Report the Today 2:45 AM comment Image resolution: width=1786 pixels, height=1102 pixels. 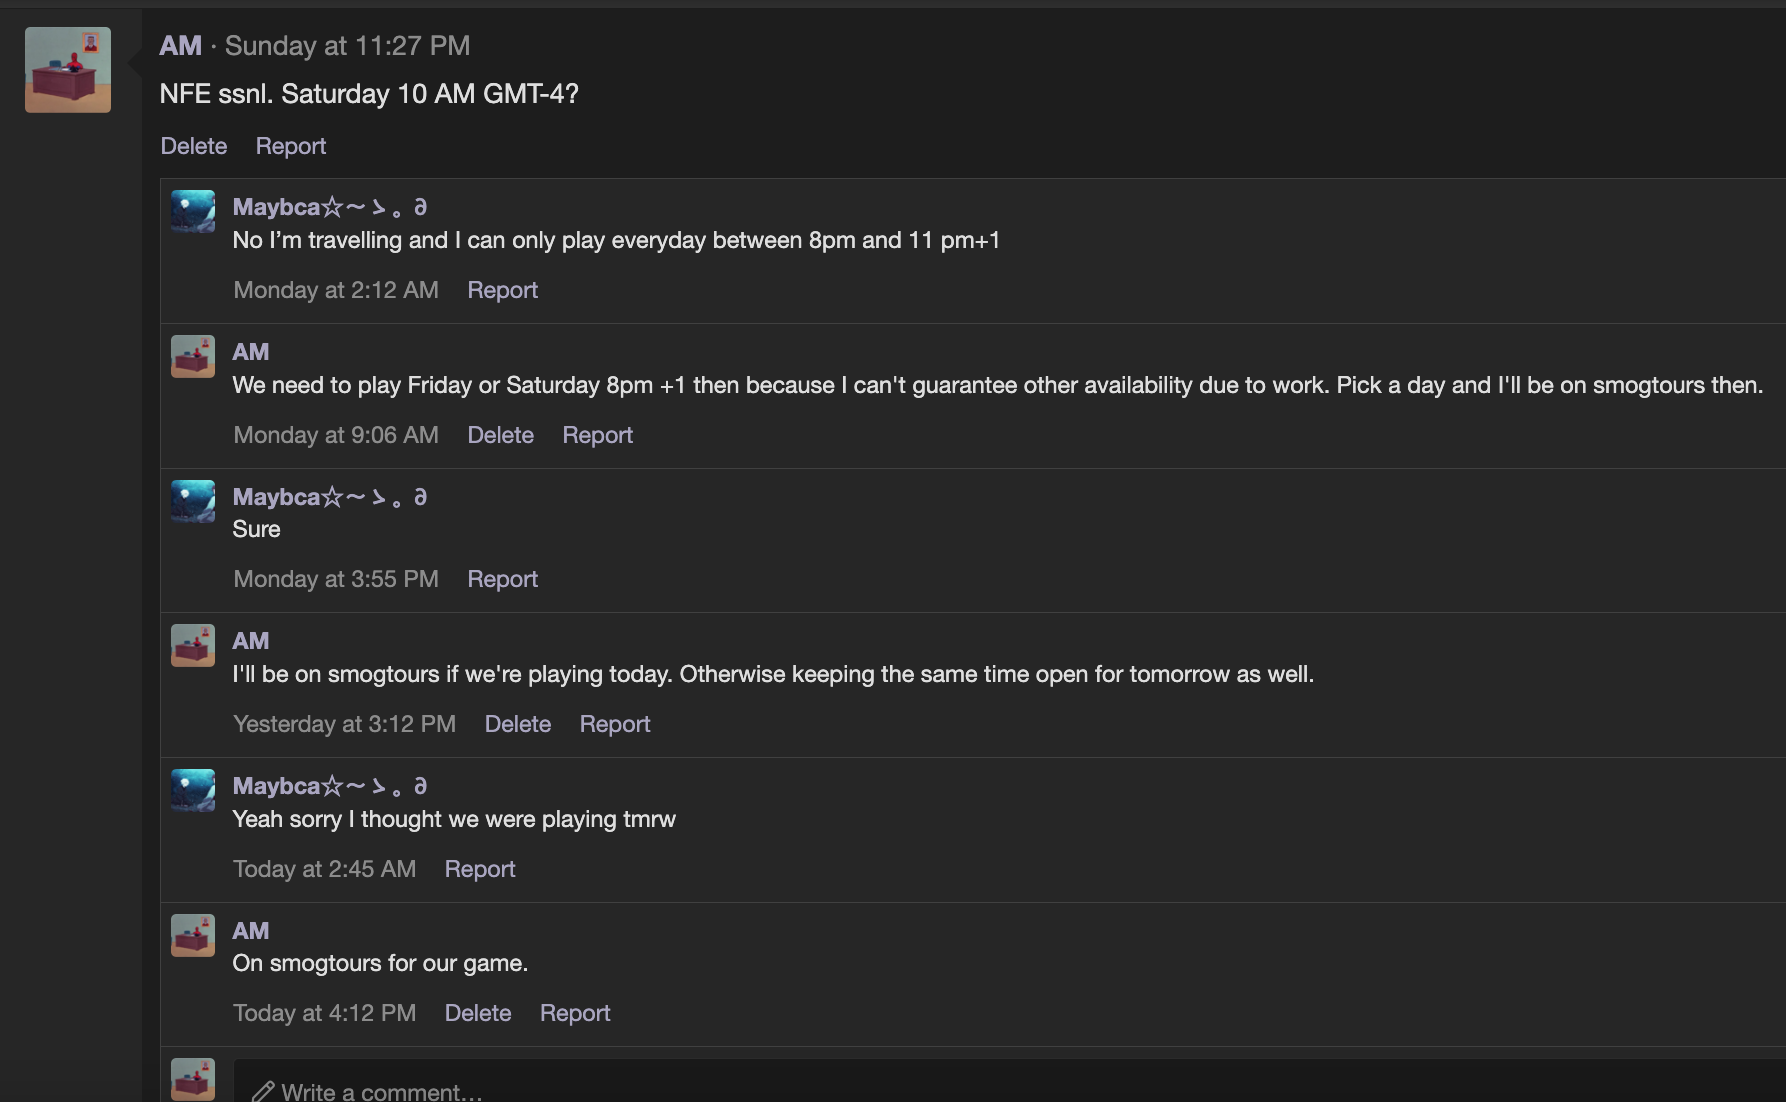coord(480,869)
